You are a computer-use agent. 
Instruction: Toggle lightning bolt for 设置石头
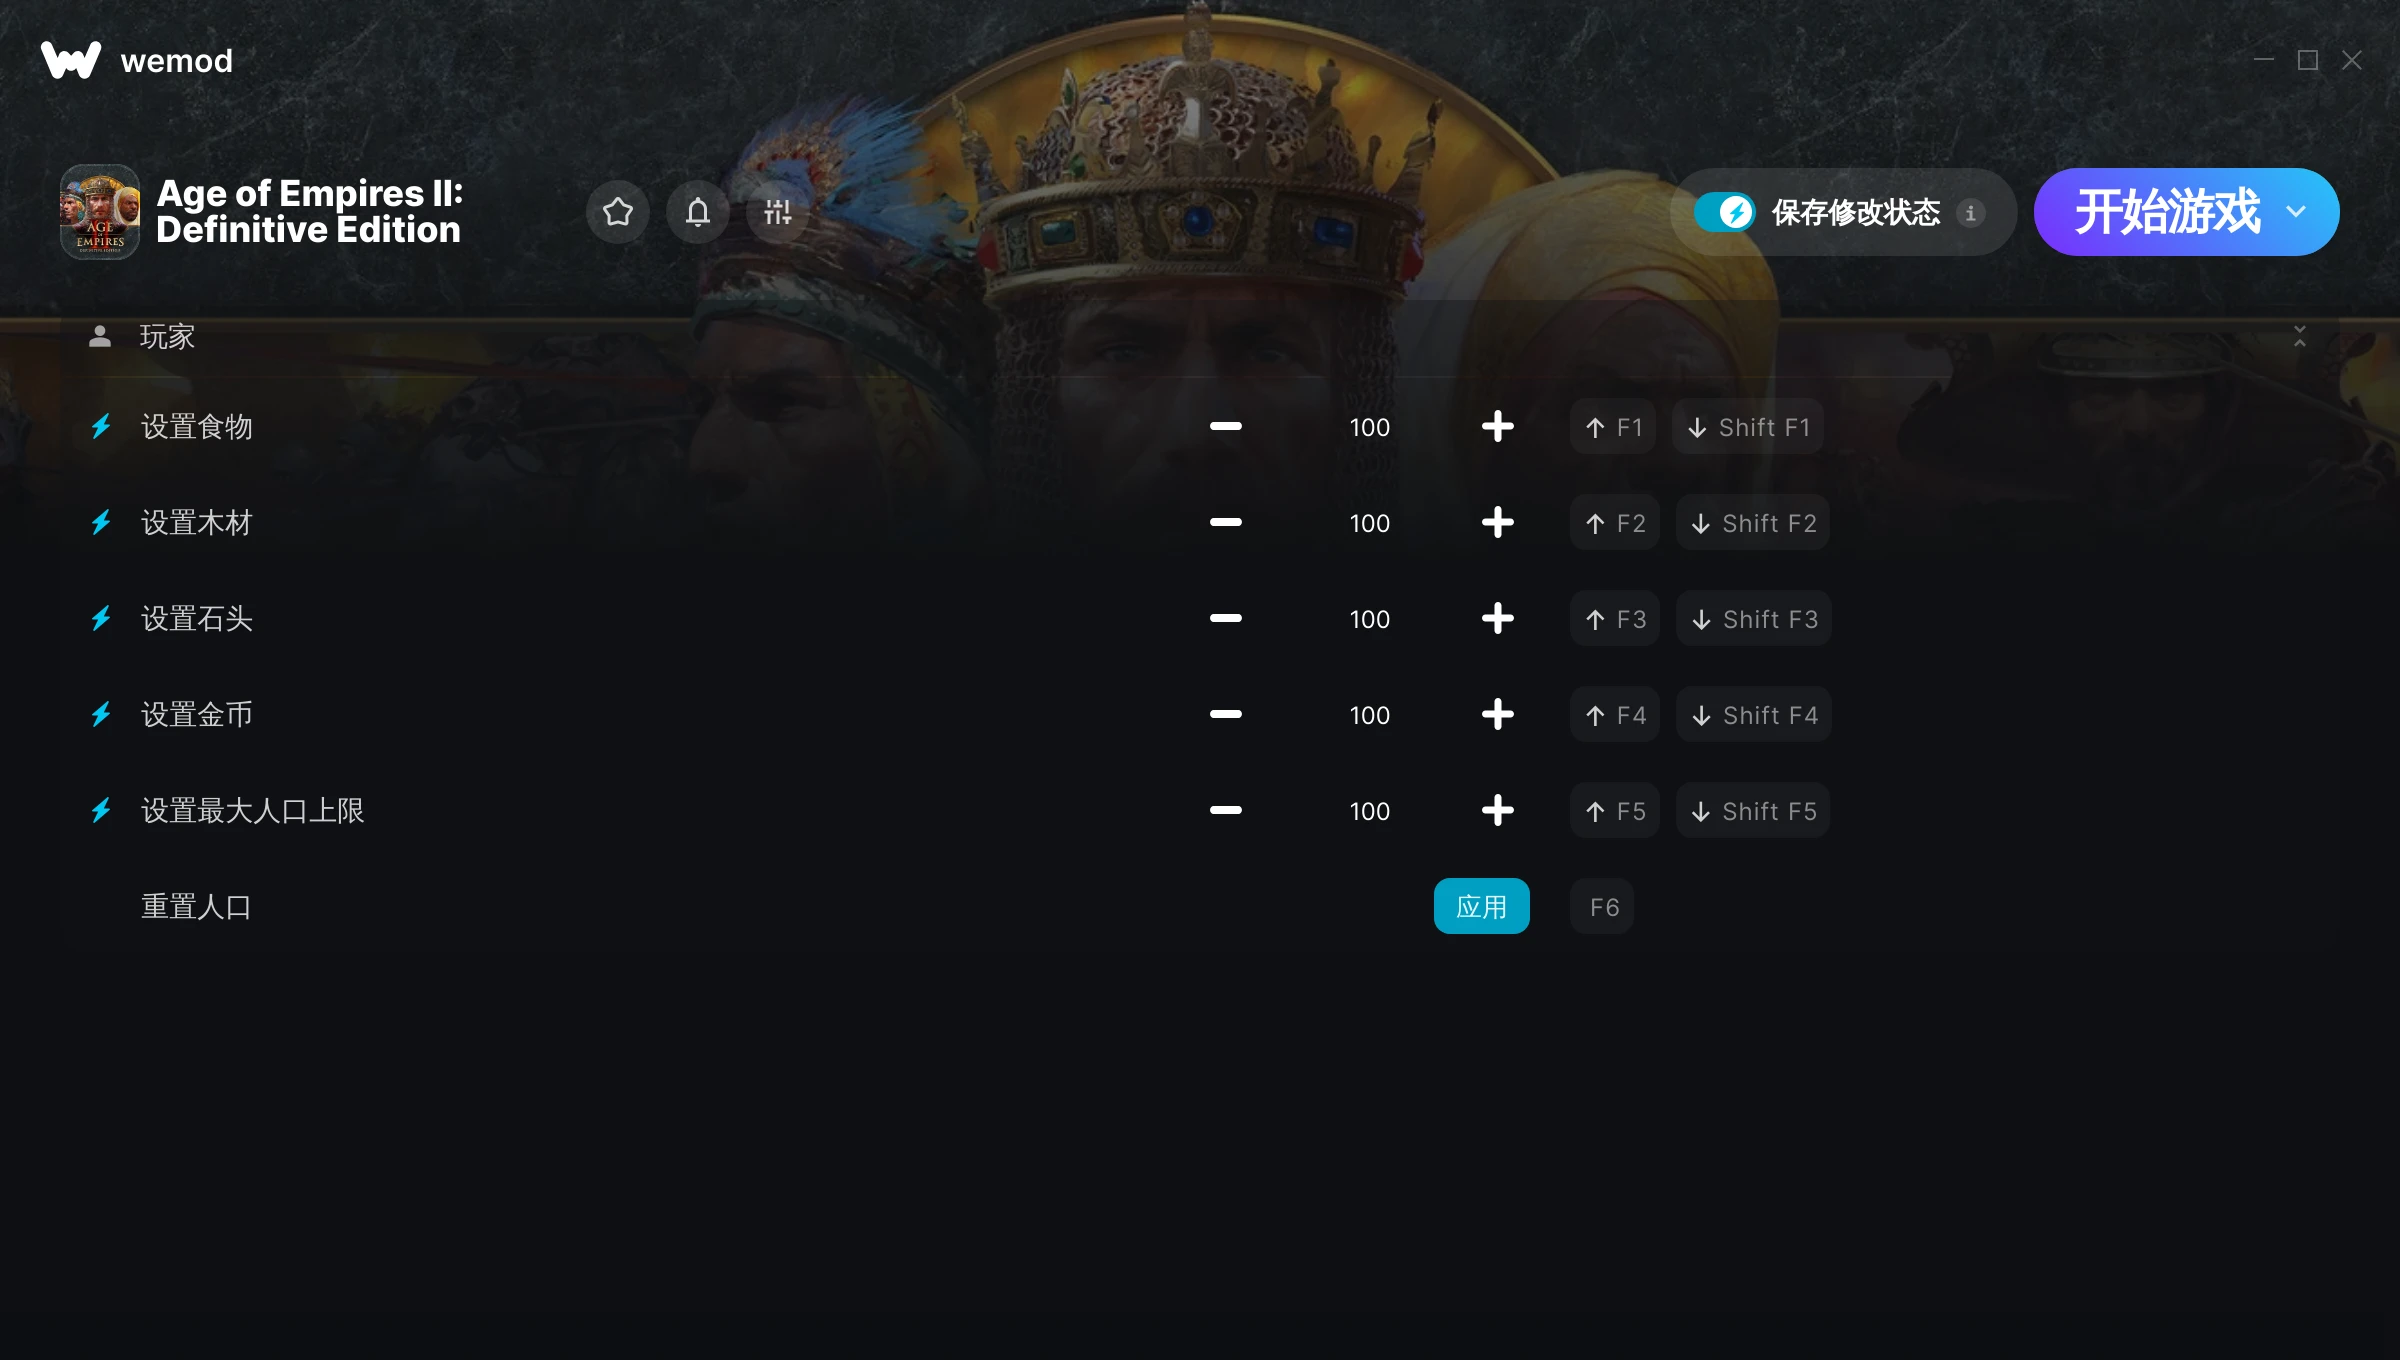tap(101, 619)
